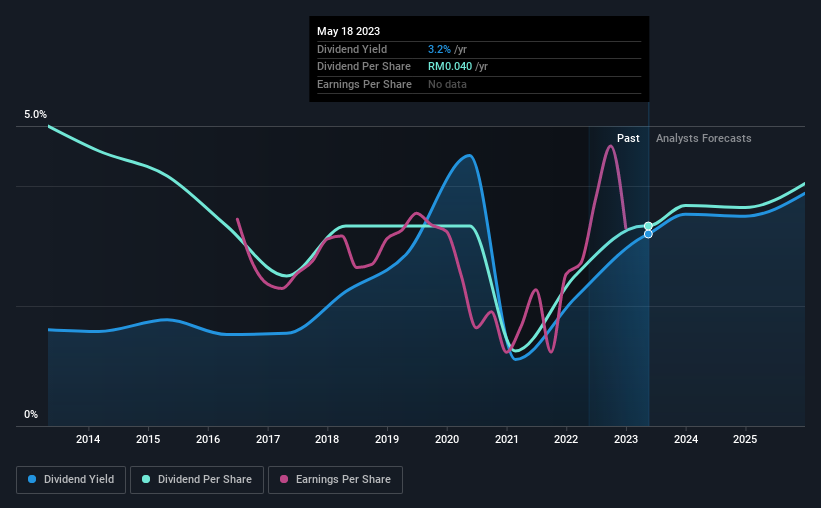The image size is (821, 508).
Task: Click the teal data point marker on the chart
Action: point(648,226)
